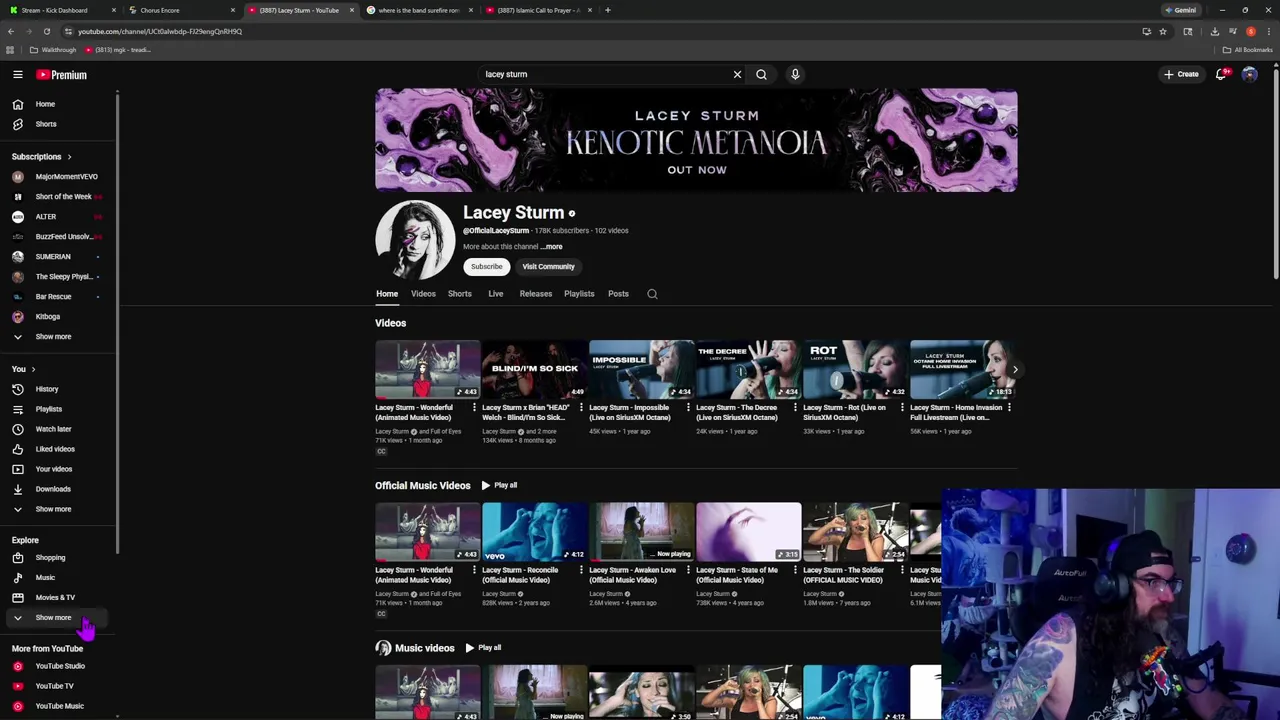Screen dimensions: 1280x720
Task: Switch to the Playlists channel tab
Action: point(579,294)
